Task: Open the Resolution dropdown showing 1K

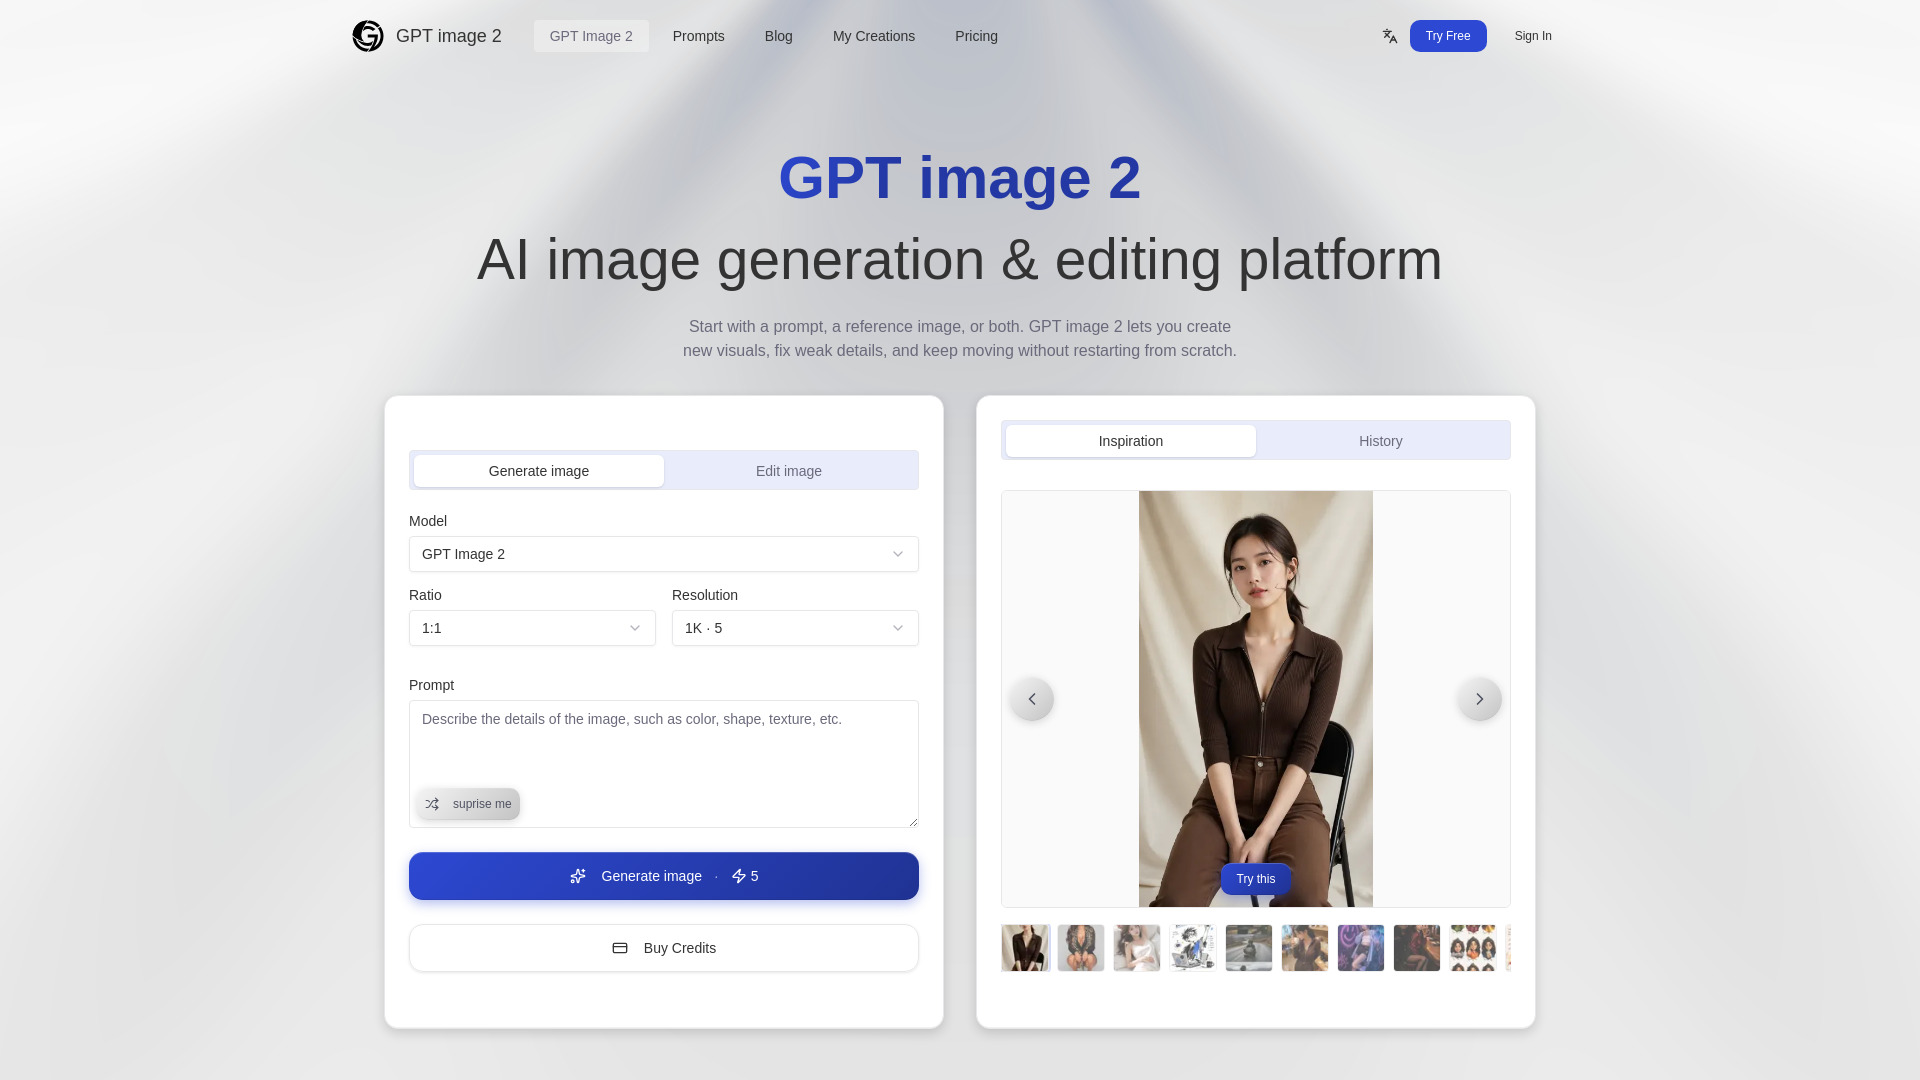Action: tap(795, 628)
